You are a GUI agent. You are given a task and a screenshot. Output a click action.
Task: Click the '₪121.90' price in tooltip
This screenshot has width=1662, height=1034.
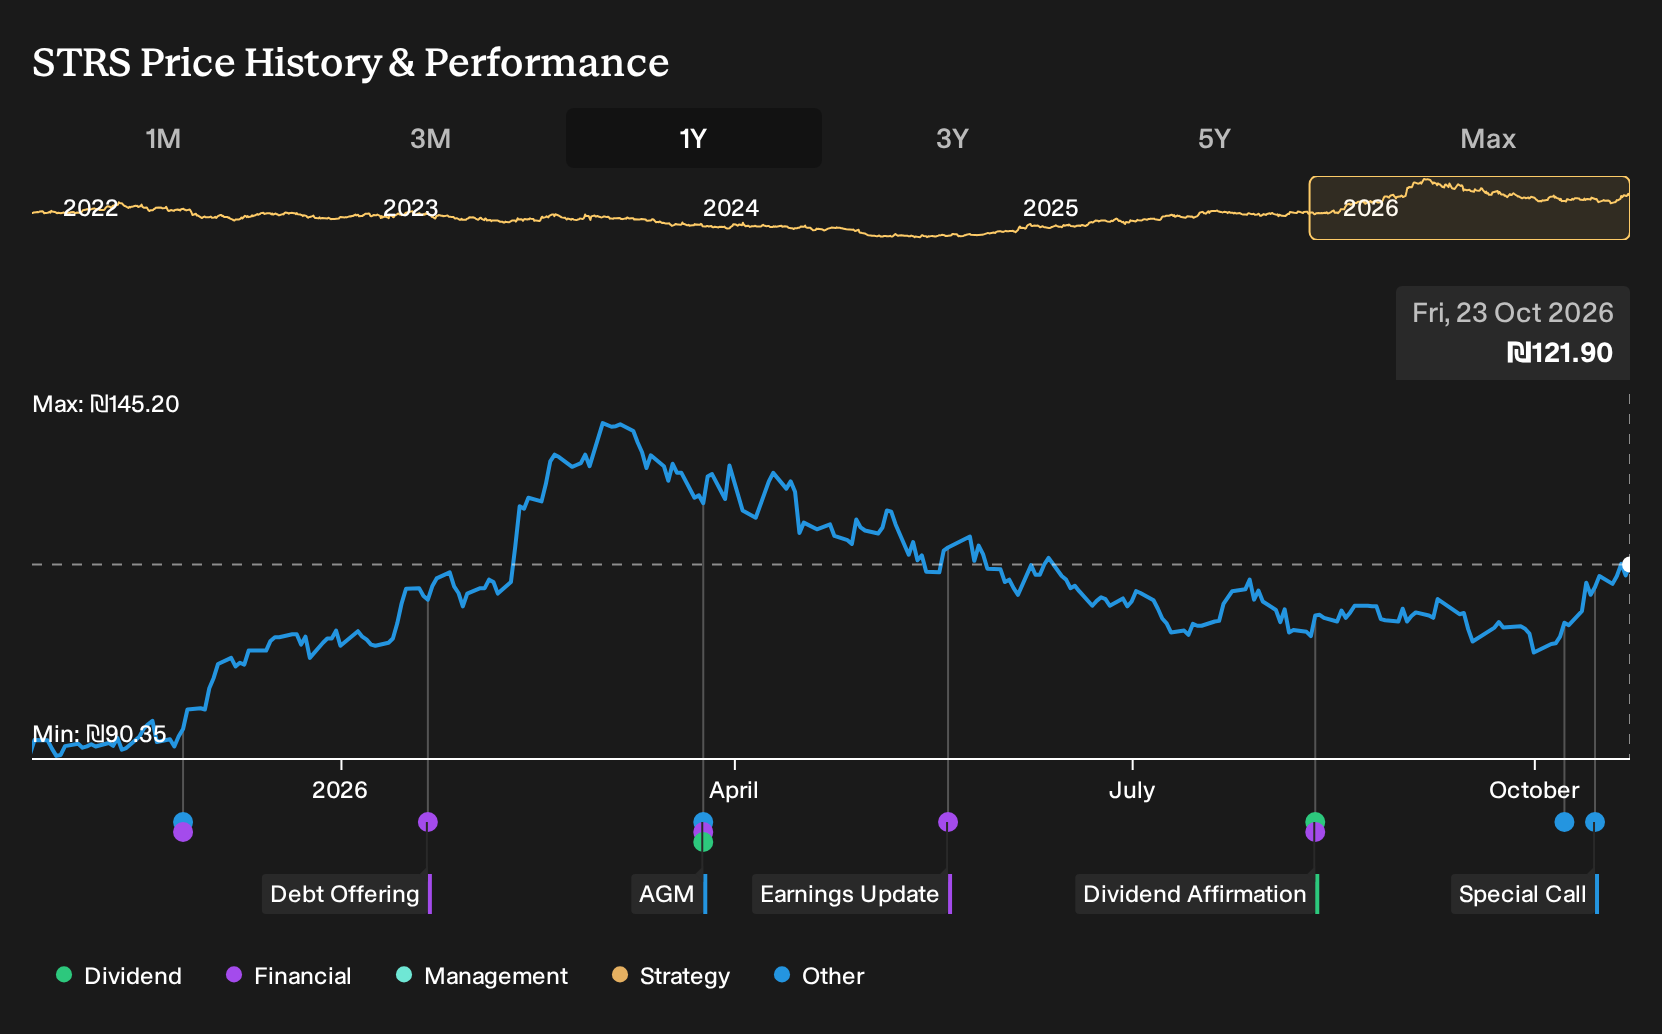point(1560,353)
